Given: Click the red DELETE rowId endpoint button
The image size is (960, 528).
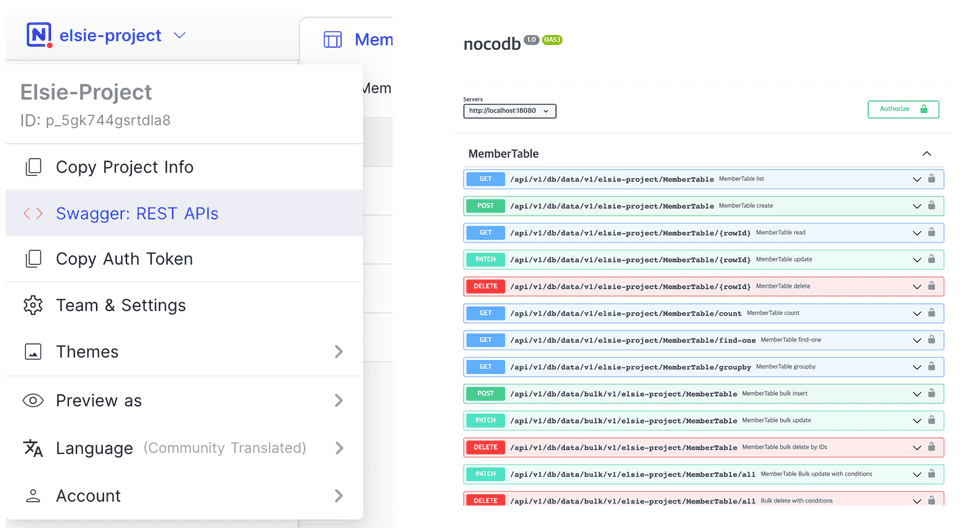Looking at the screenshot, I should point(485,286).
